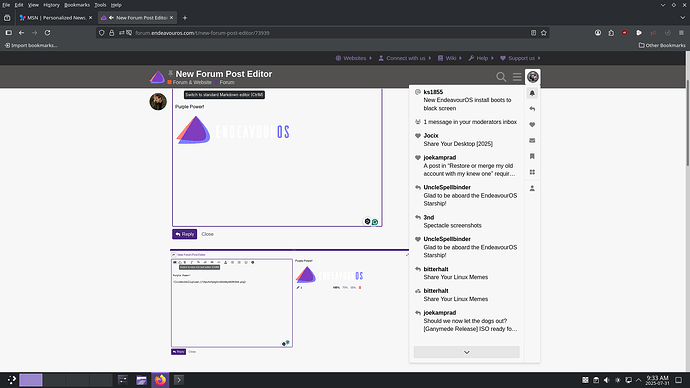Toggle the bookmark star for this page

[544, 33]
